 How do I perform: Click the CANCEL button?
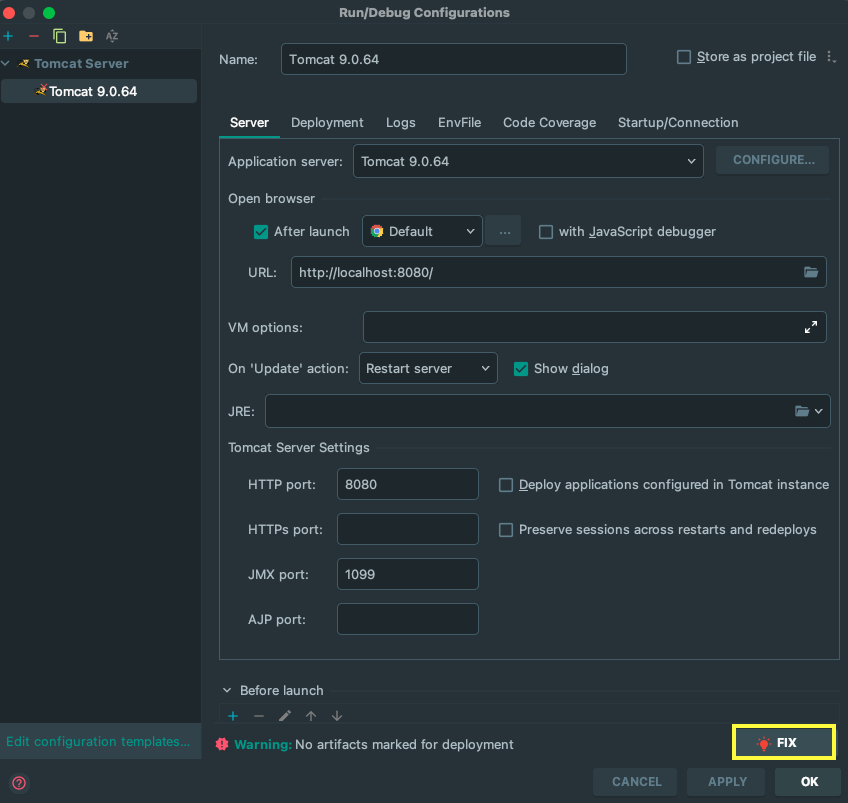point(635,782)
